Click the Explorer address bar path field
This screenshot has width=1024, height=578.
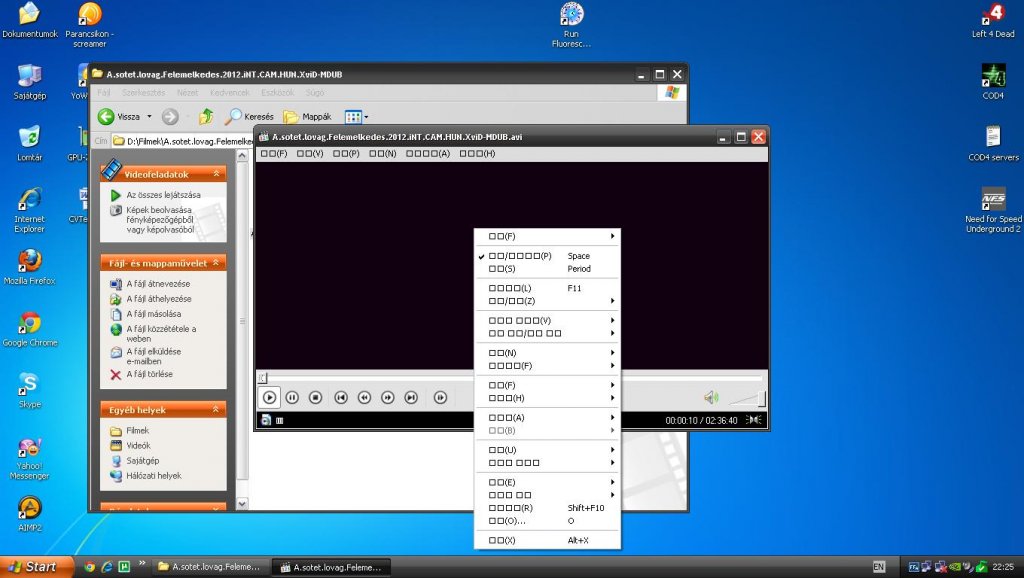point(183,140)
